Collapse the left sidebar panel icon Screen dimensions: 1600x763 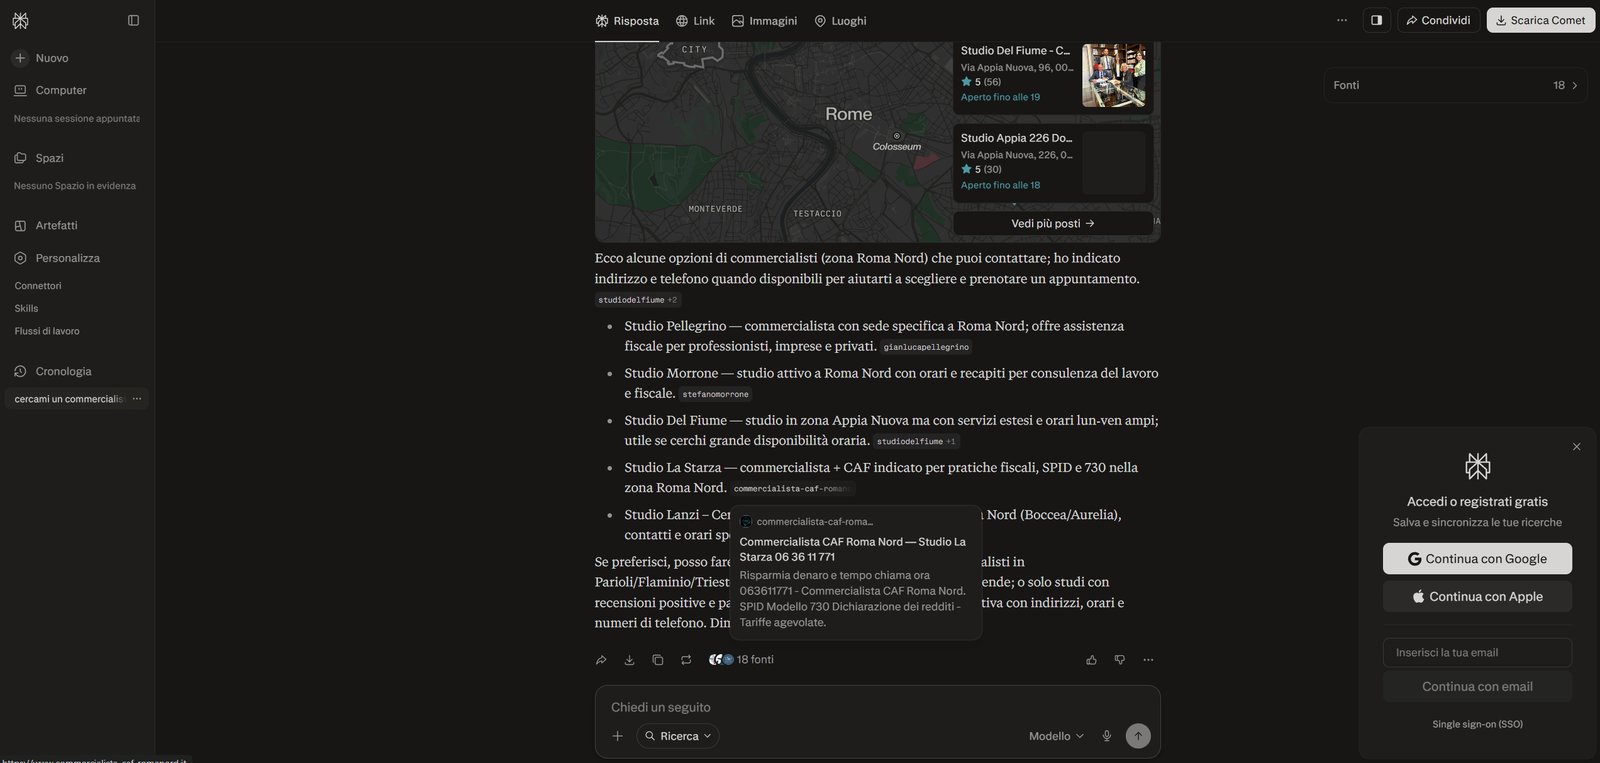133,20
